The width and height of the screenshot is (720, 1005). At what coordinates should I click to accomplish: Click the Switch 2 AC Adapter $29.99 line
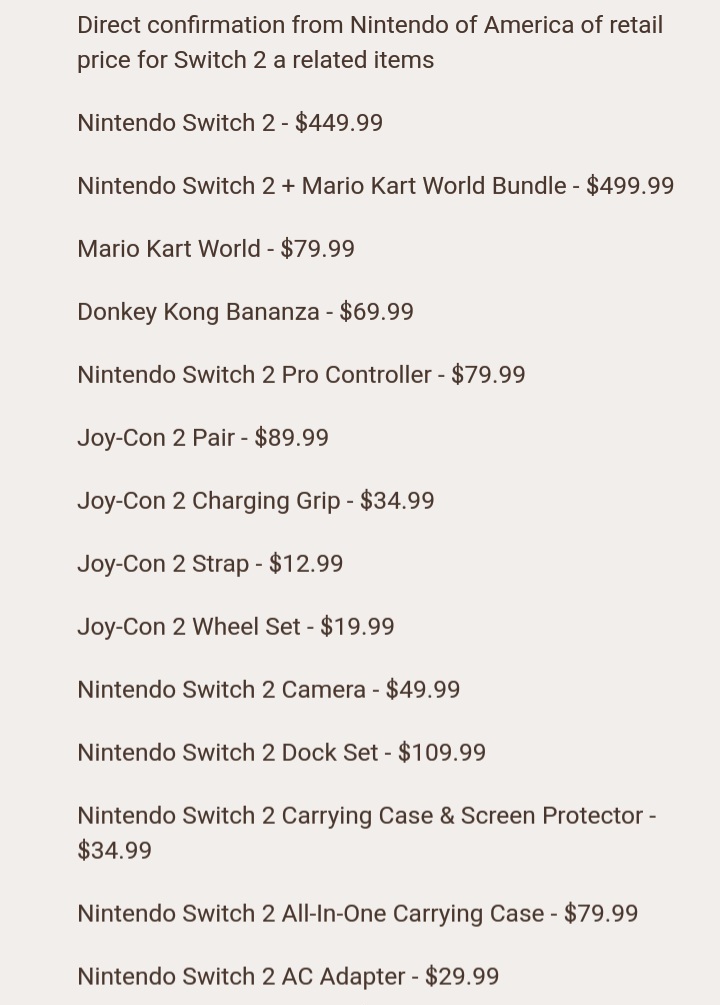(x=289, y=976)
